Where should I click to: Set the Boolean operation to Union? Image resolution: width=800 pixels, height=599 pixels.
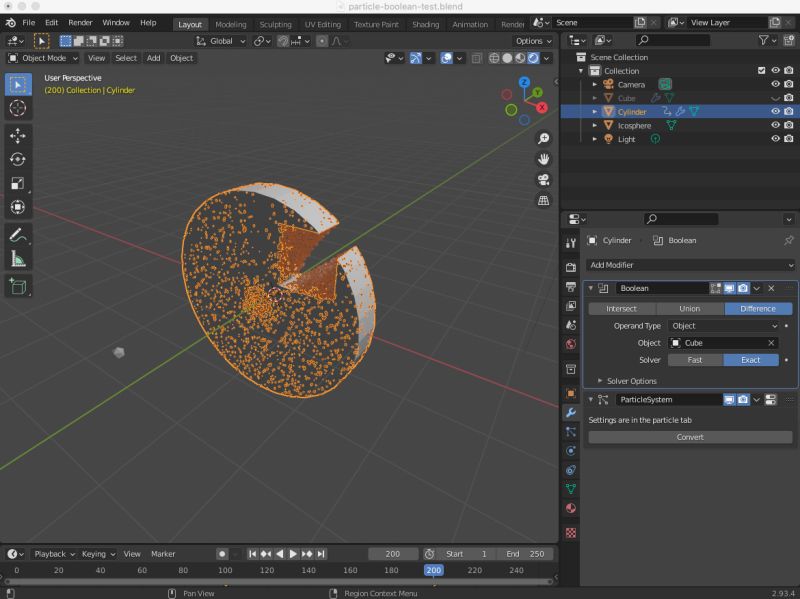coord(689,308)
